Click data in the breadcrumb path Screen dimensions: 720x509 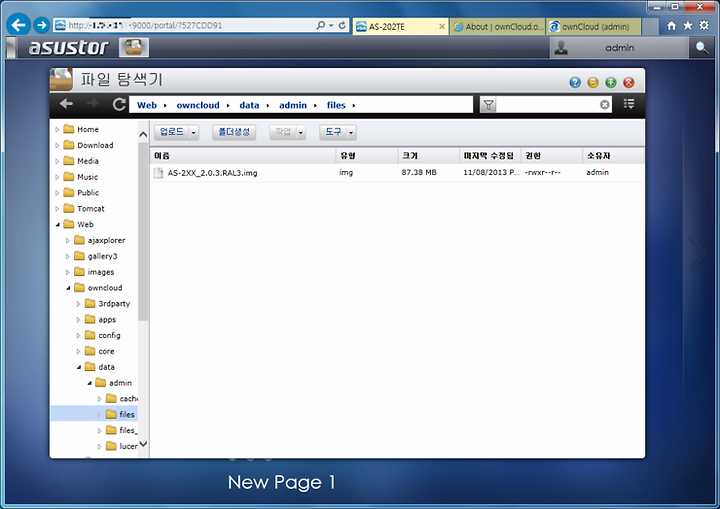coord(249,105)
